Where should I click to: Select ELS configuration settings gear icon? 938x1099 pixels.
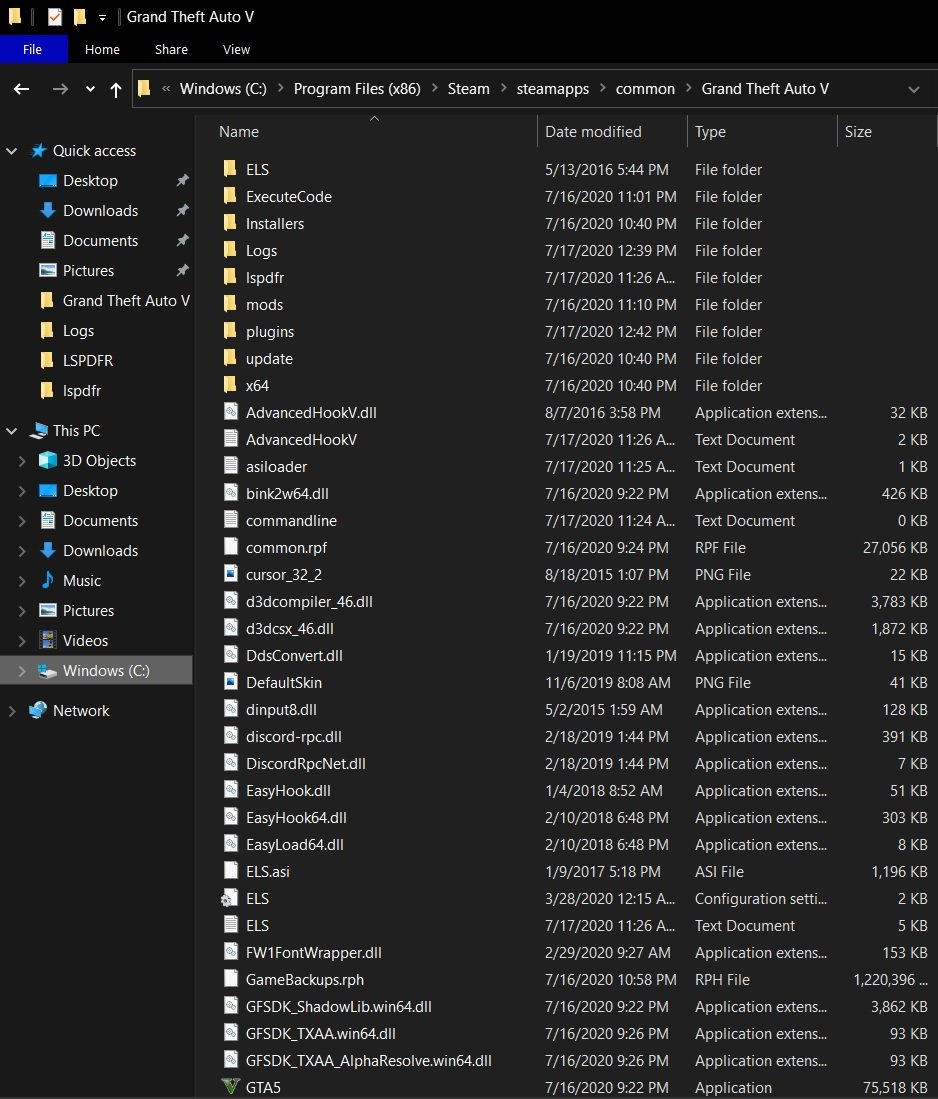coord(229,898)
